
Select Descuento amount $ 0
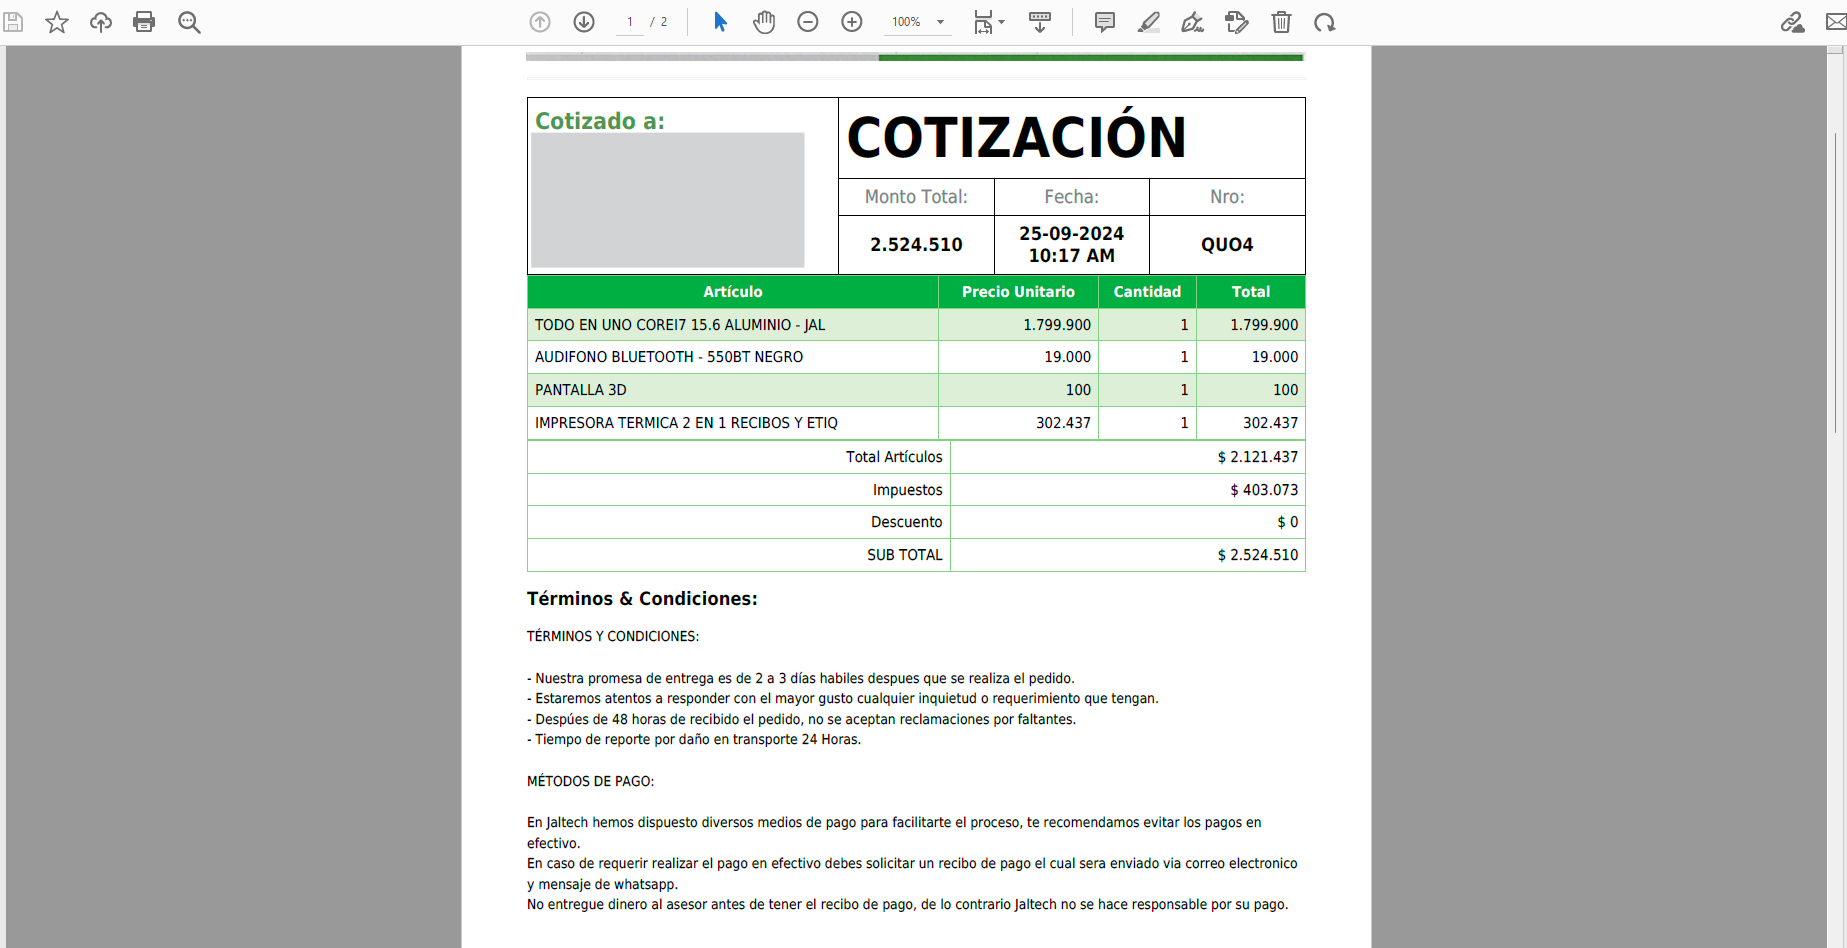(1287, 522)
